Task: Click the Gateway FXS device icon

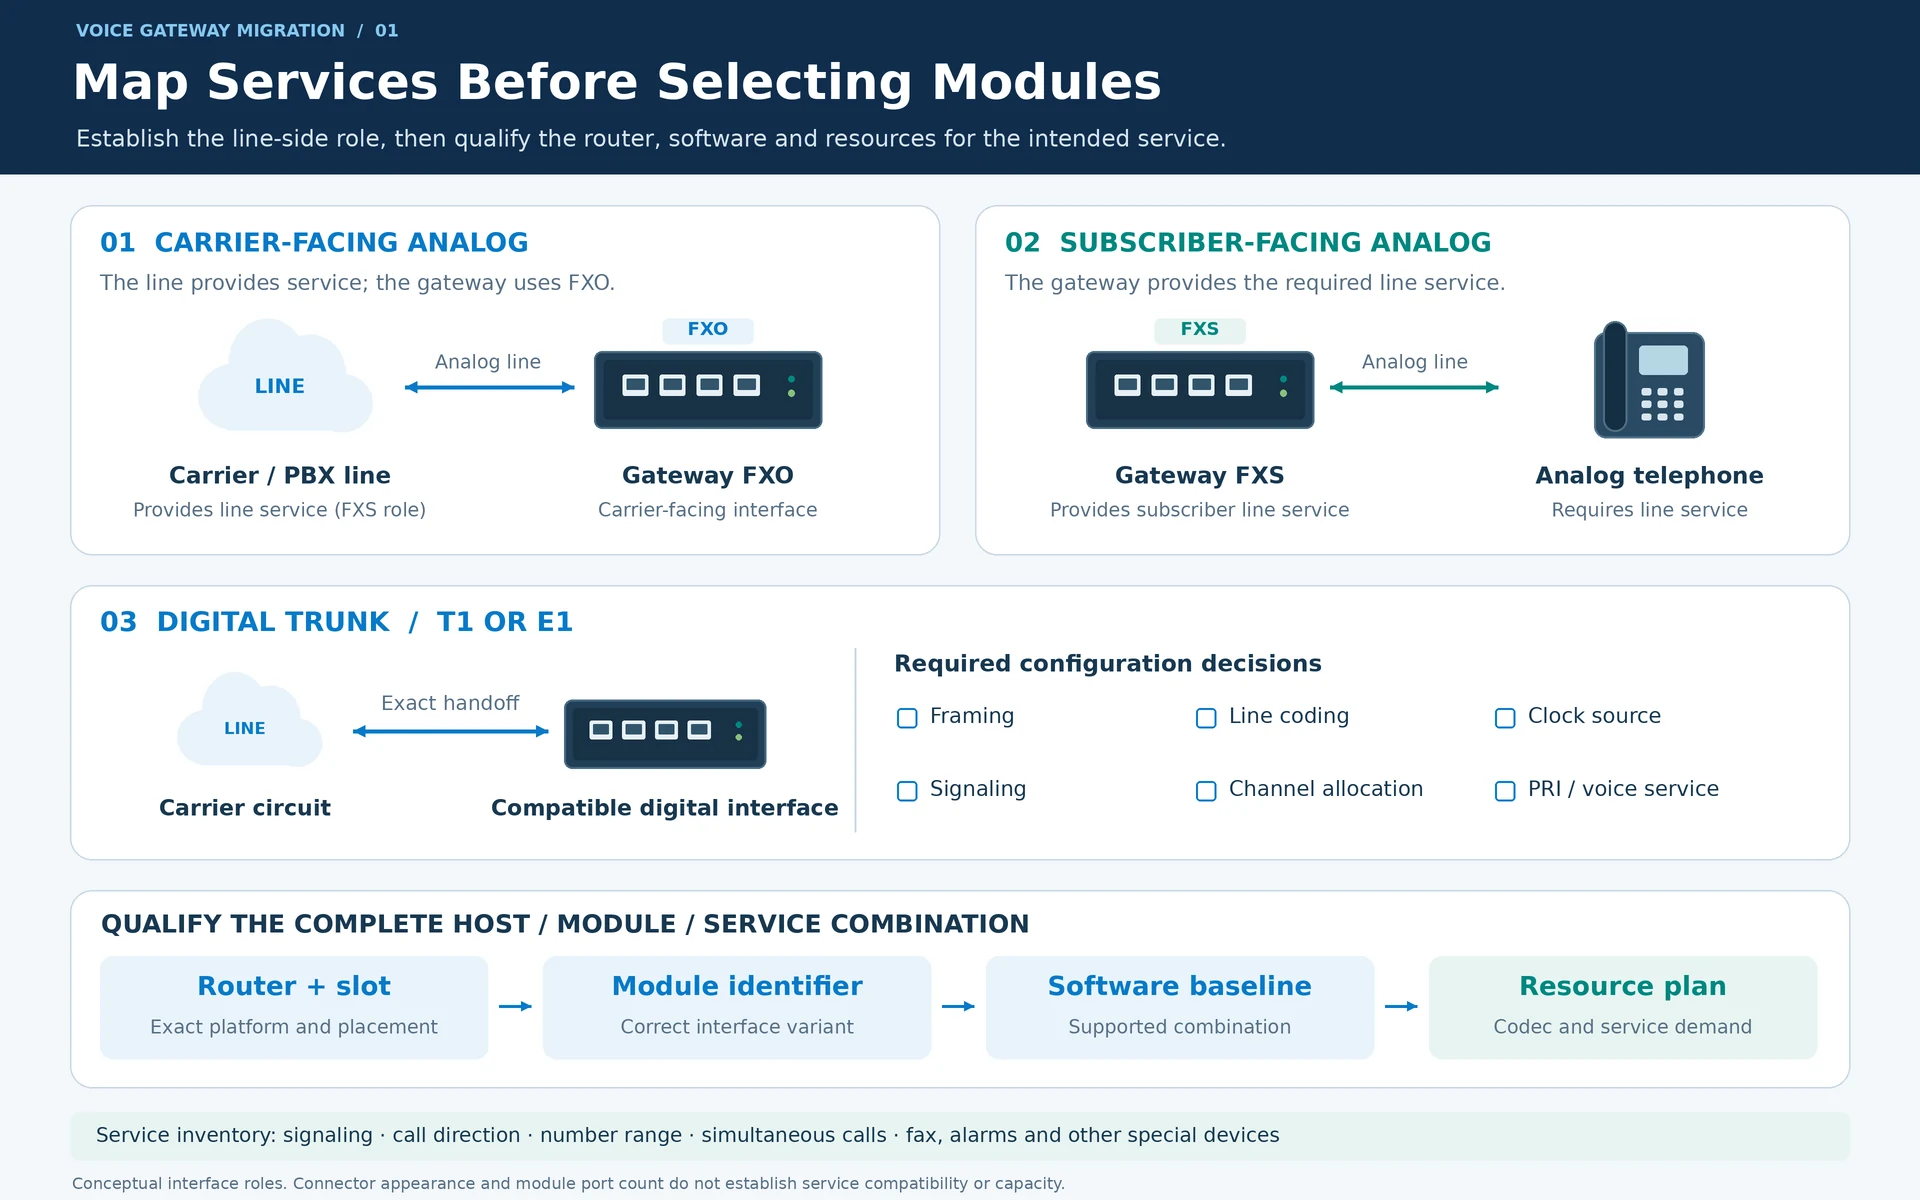Action: (1200, 390)
